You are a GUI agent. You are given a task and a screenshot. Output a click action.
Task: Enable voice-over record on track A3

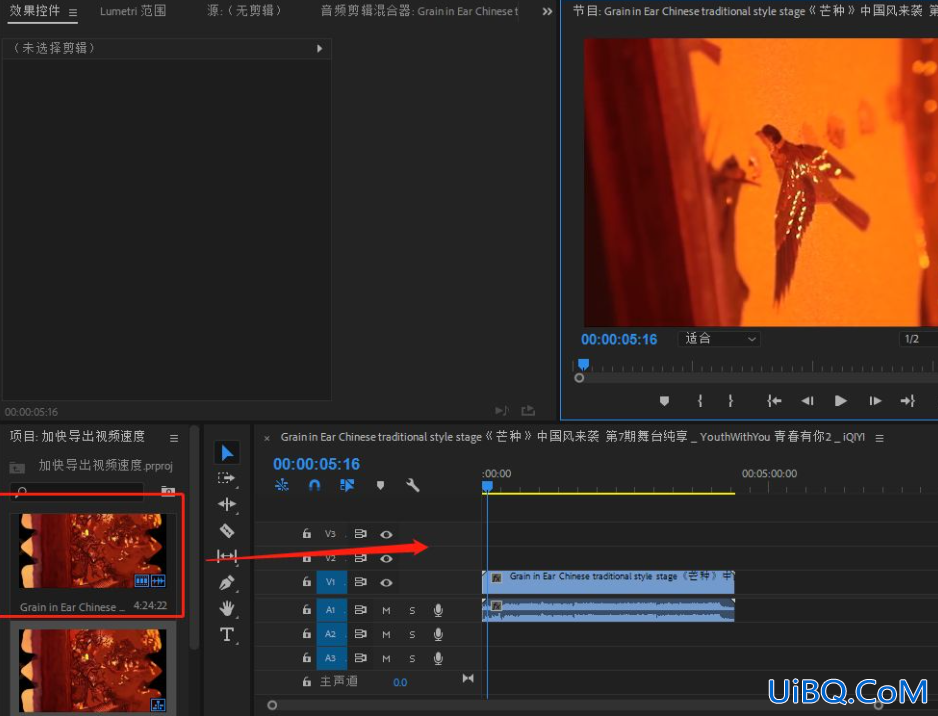[438, 659]
